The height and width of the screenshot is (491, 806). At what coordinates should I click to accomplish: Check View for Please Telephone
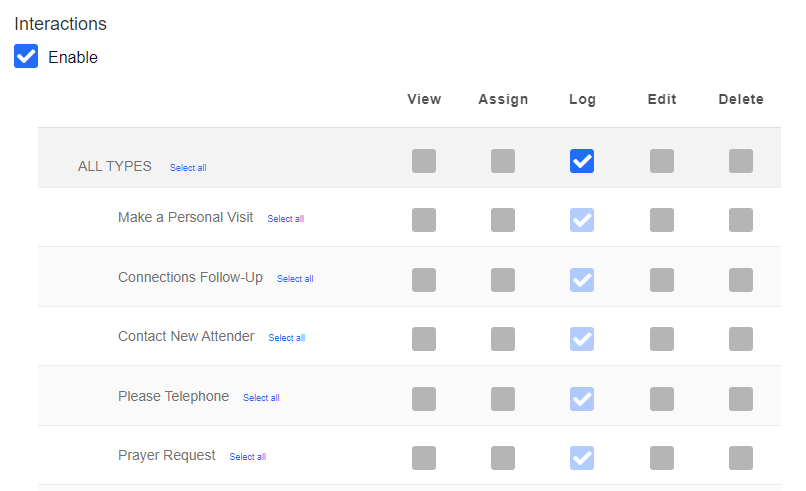pos(424,399)
